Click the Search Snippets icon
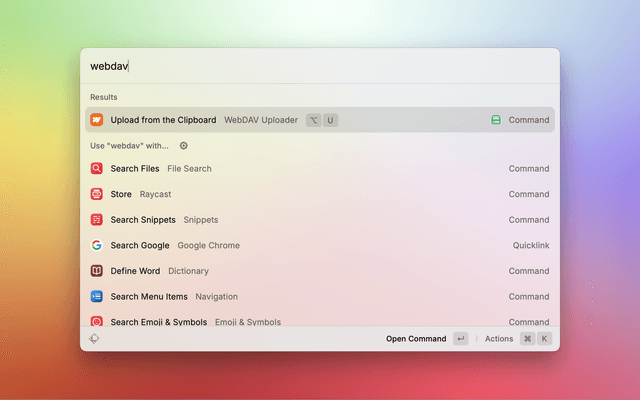640x400 pixels. (x=97, y=220)
